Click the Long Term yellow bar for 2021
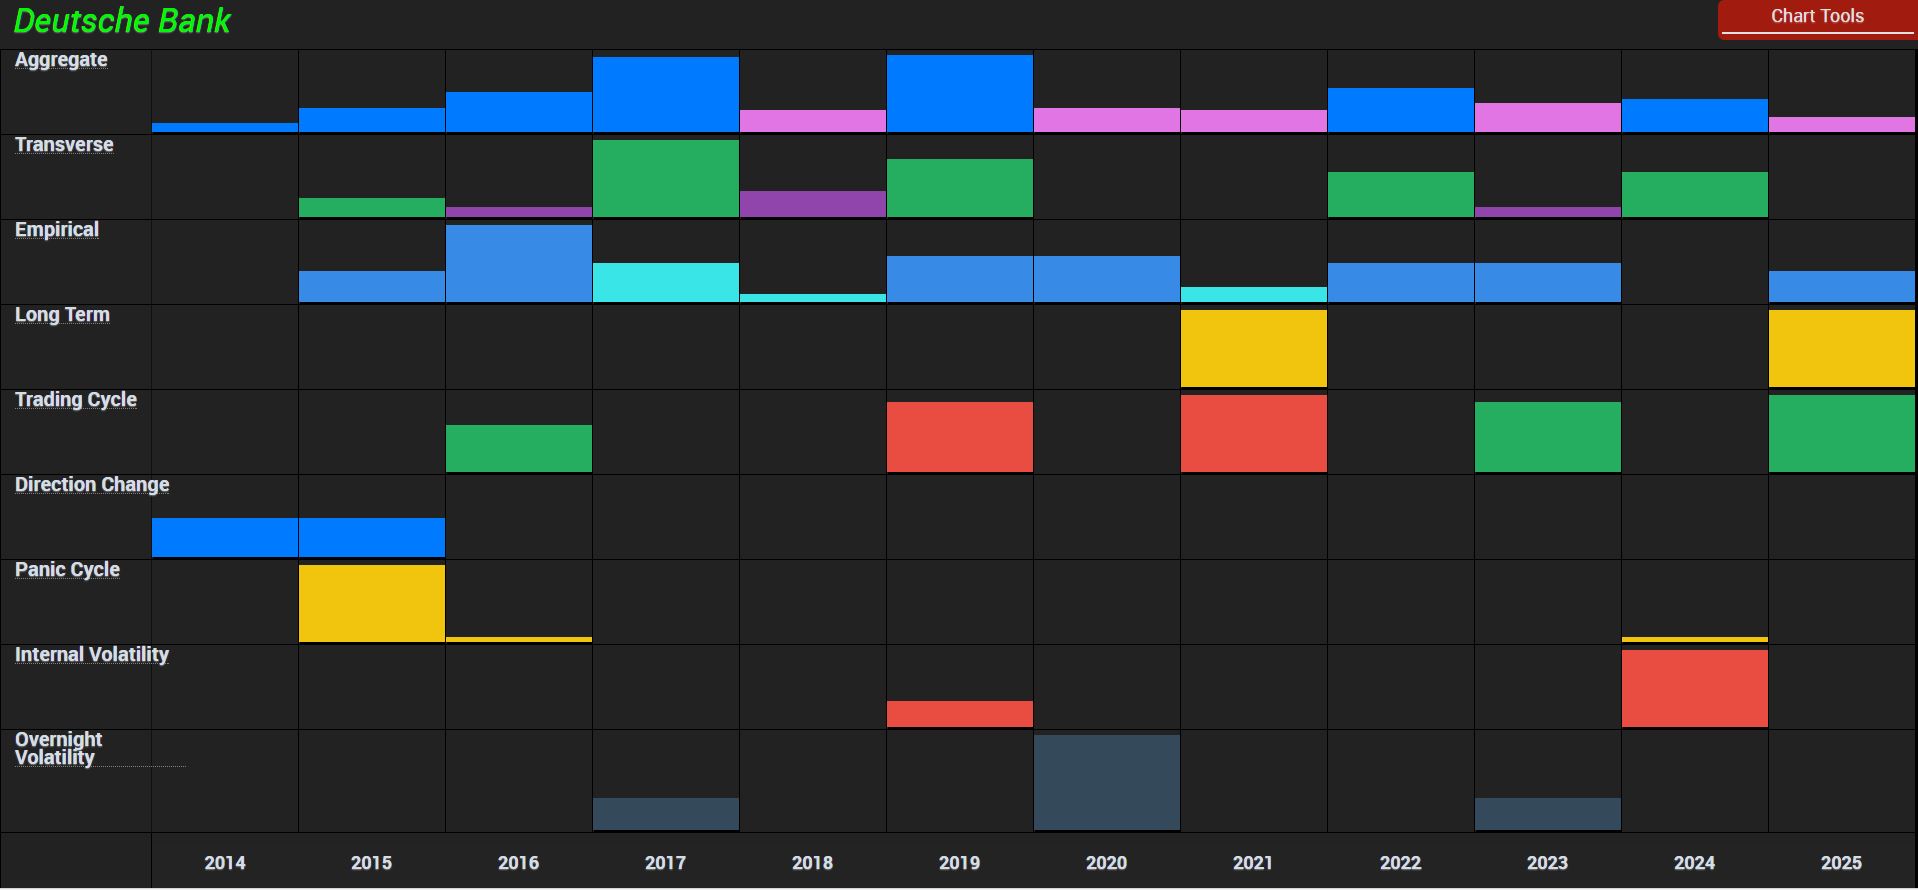 pos(1254,348)
